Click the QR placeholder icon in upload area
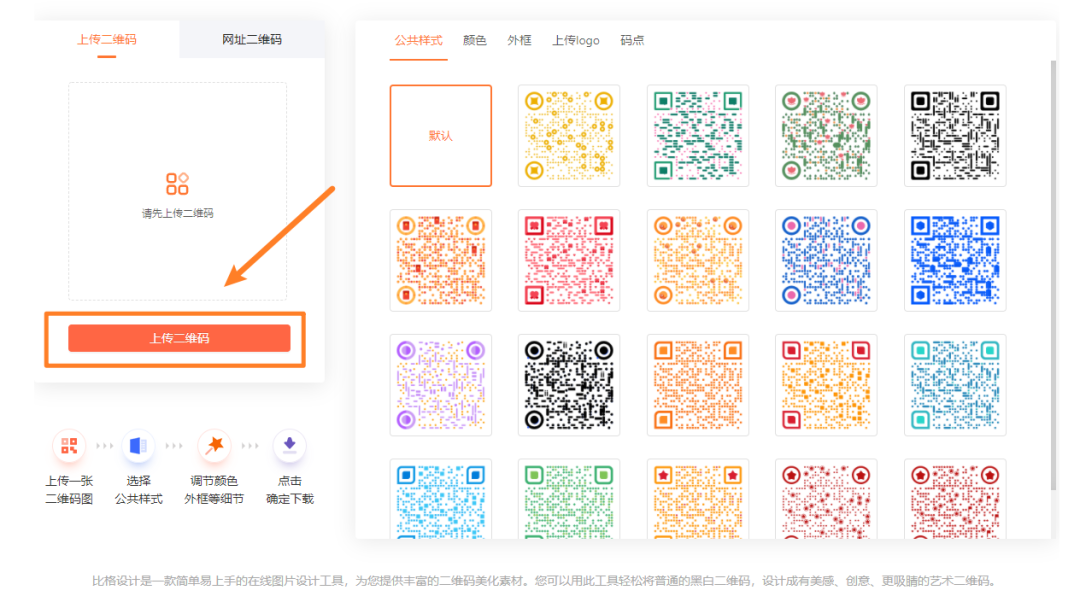Image resolution: width=1080 pixels, height=602 pixels. tap(177, 184)
